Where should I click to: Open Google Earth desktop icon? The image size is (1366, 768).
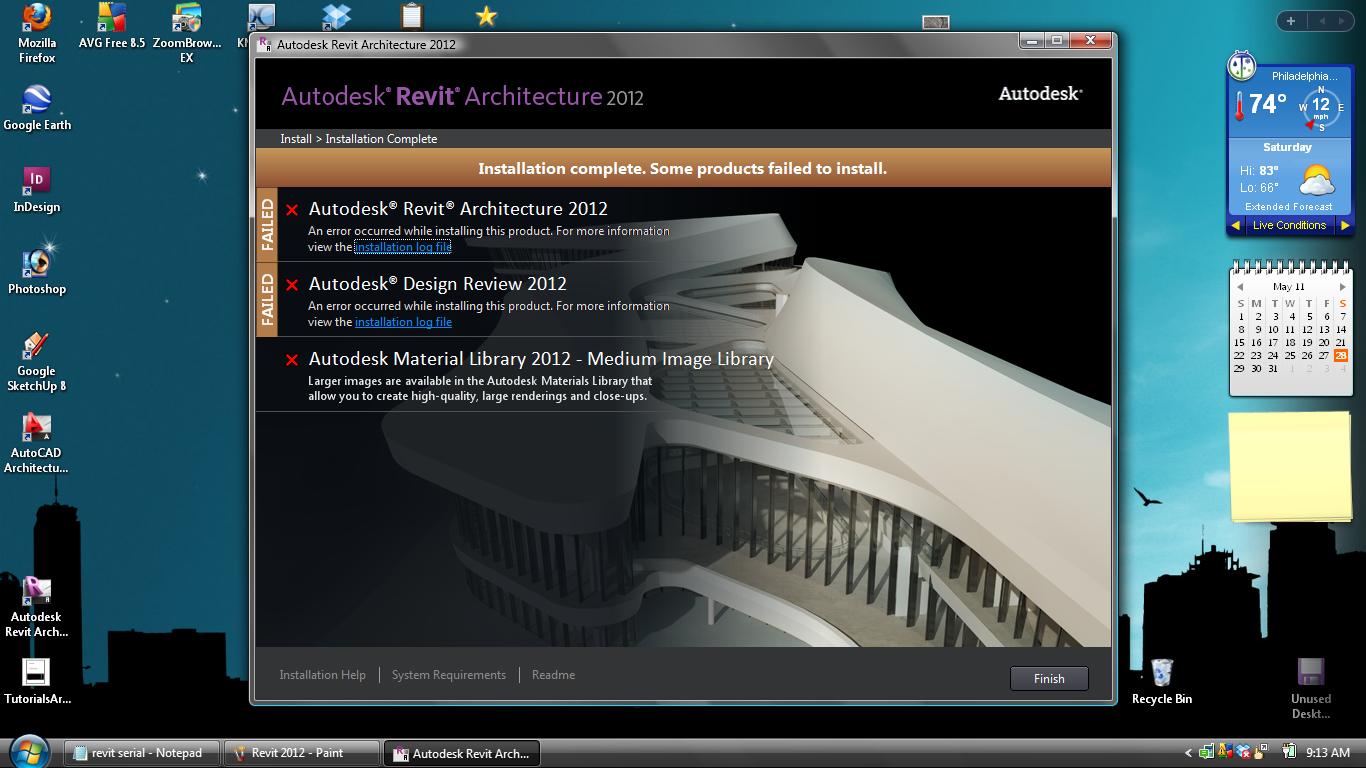point(37,107)
